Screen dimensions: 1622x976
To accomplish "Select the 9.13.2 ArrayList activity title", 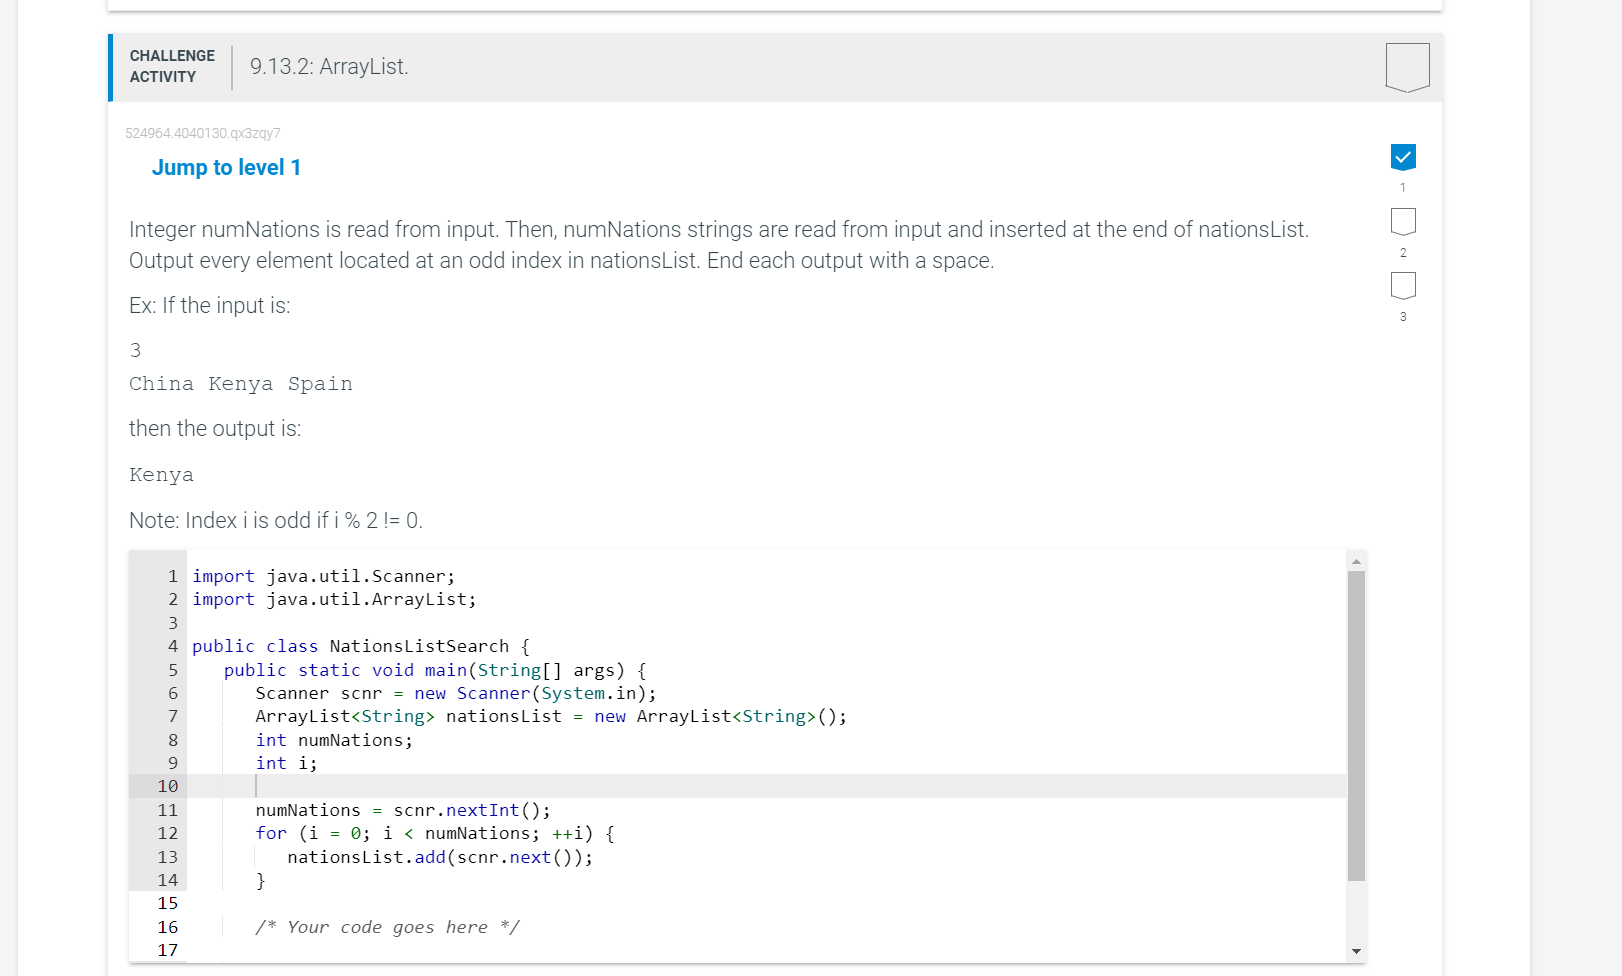I will 328,66.
